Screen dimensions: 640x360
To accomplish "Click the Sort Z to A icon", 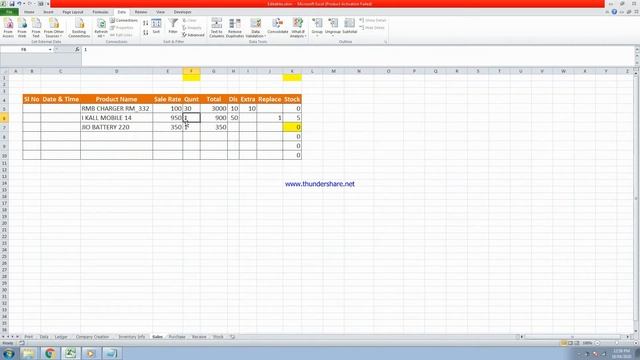I will [146, 32].
